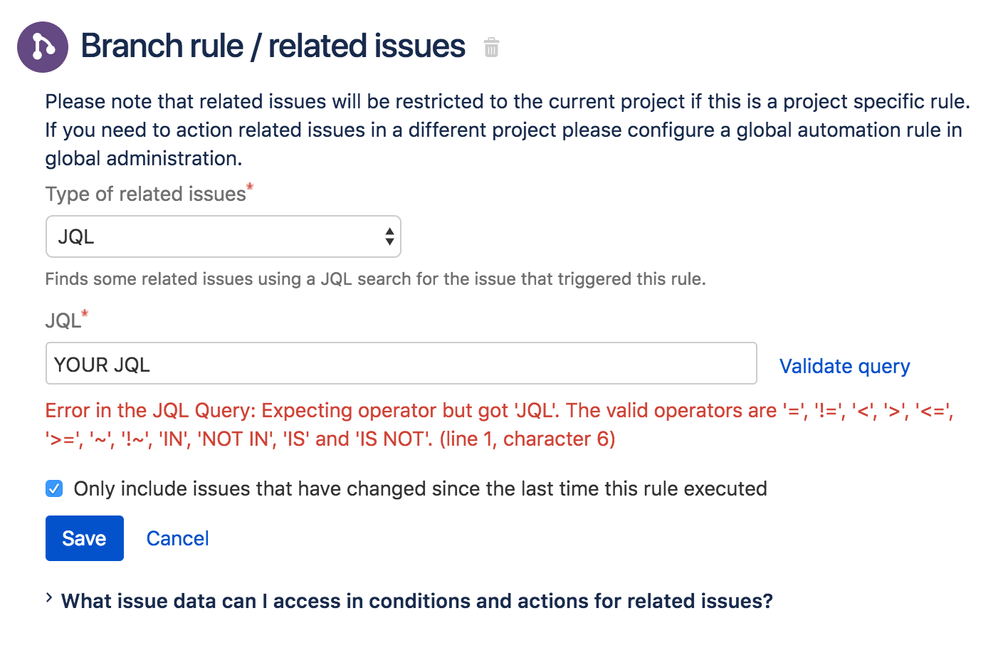
Task: Focus the YOUR JQL query input field
Action: 401,364
